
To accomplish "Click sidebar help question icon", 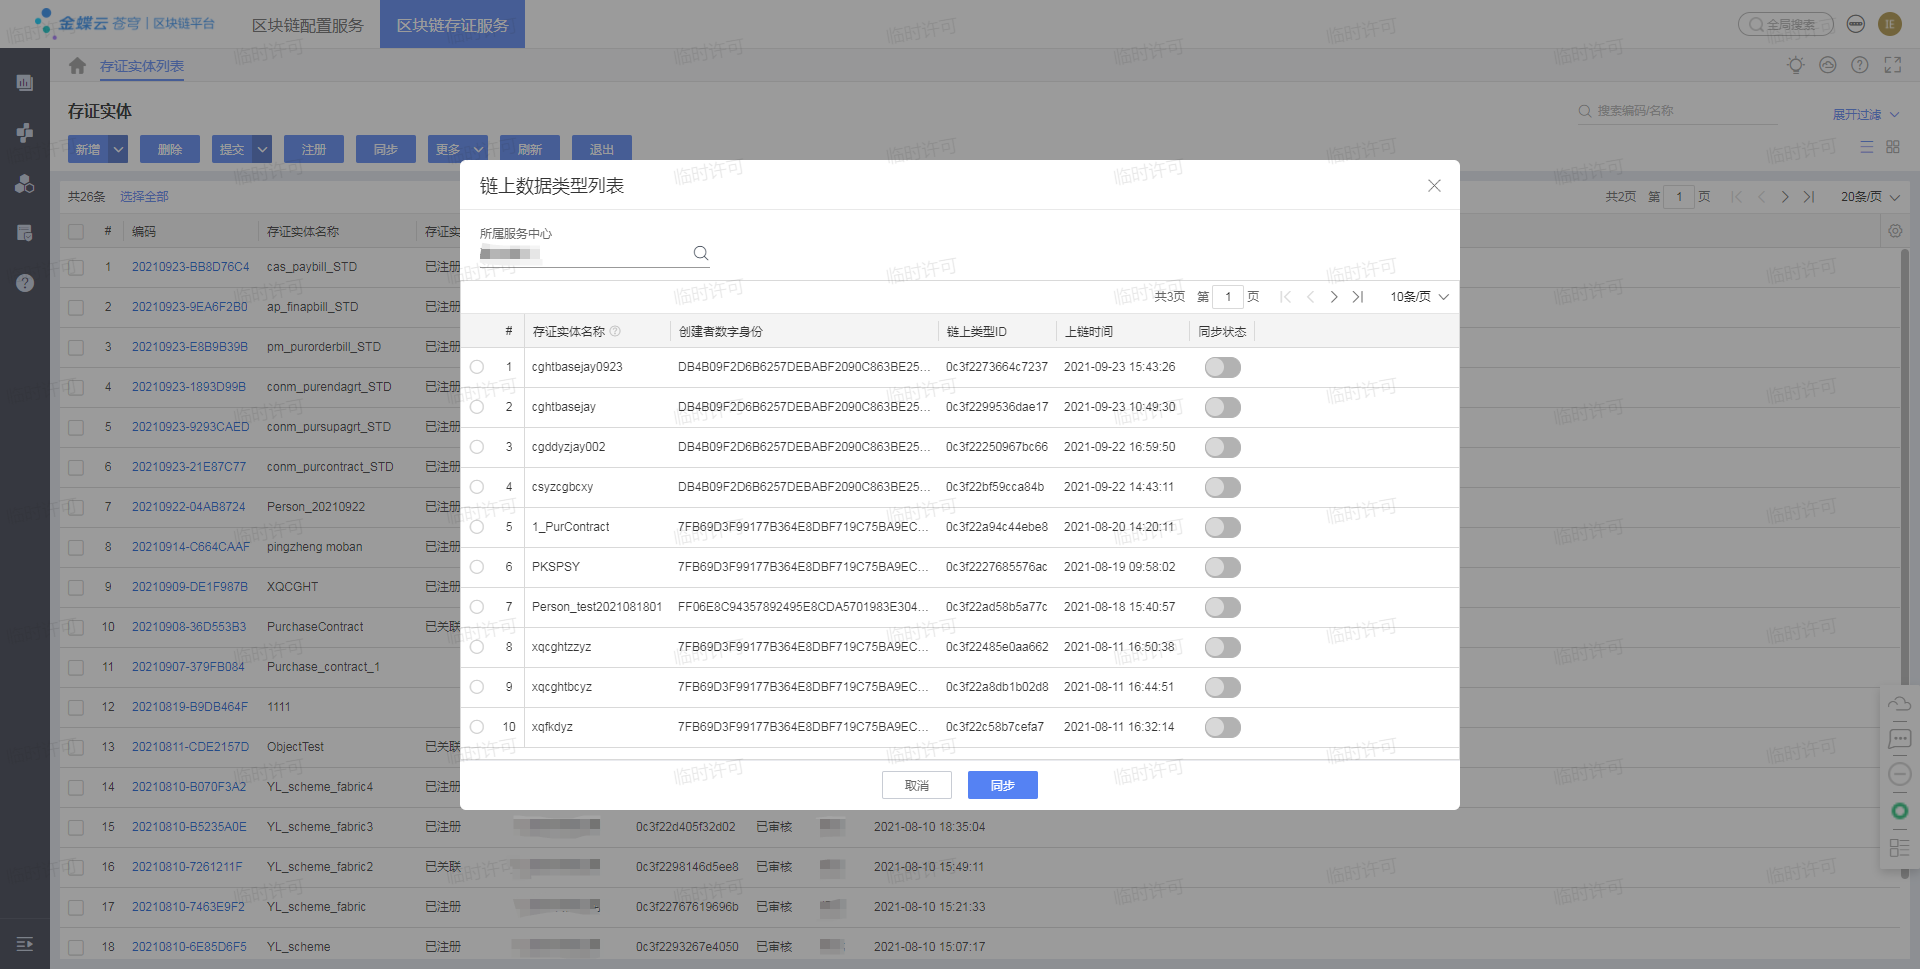I will pos(25,283).
